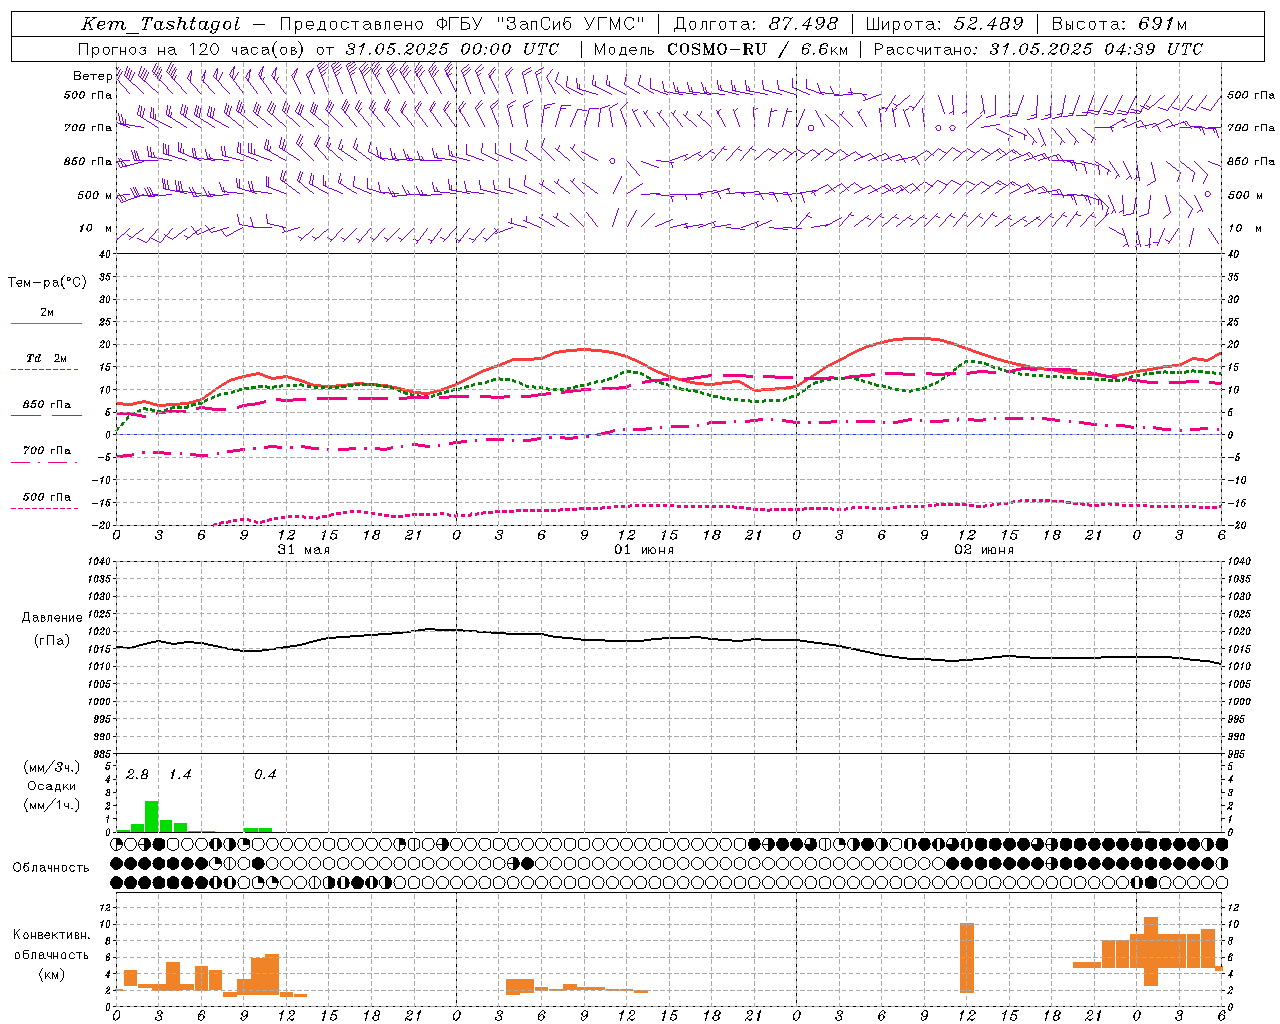Click the 850 гПа temperature legend entry
Viewport: 1280px width, 1024px height.
[x=46, y=405]
